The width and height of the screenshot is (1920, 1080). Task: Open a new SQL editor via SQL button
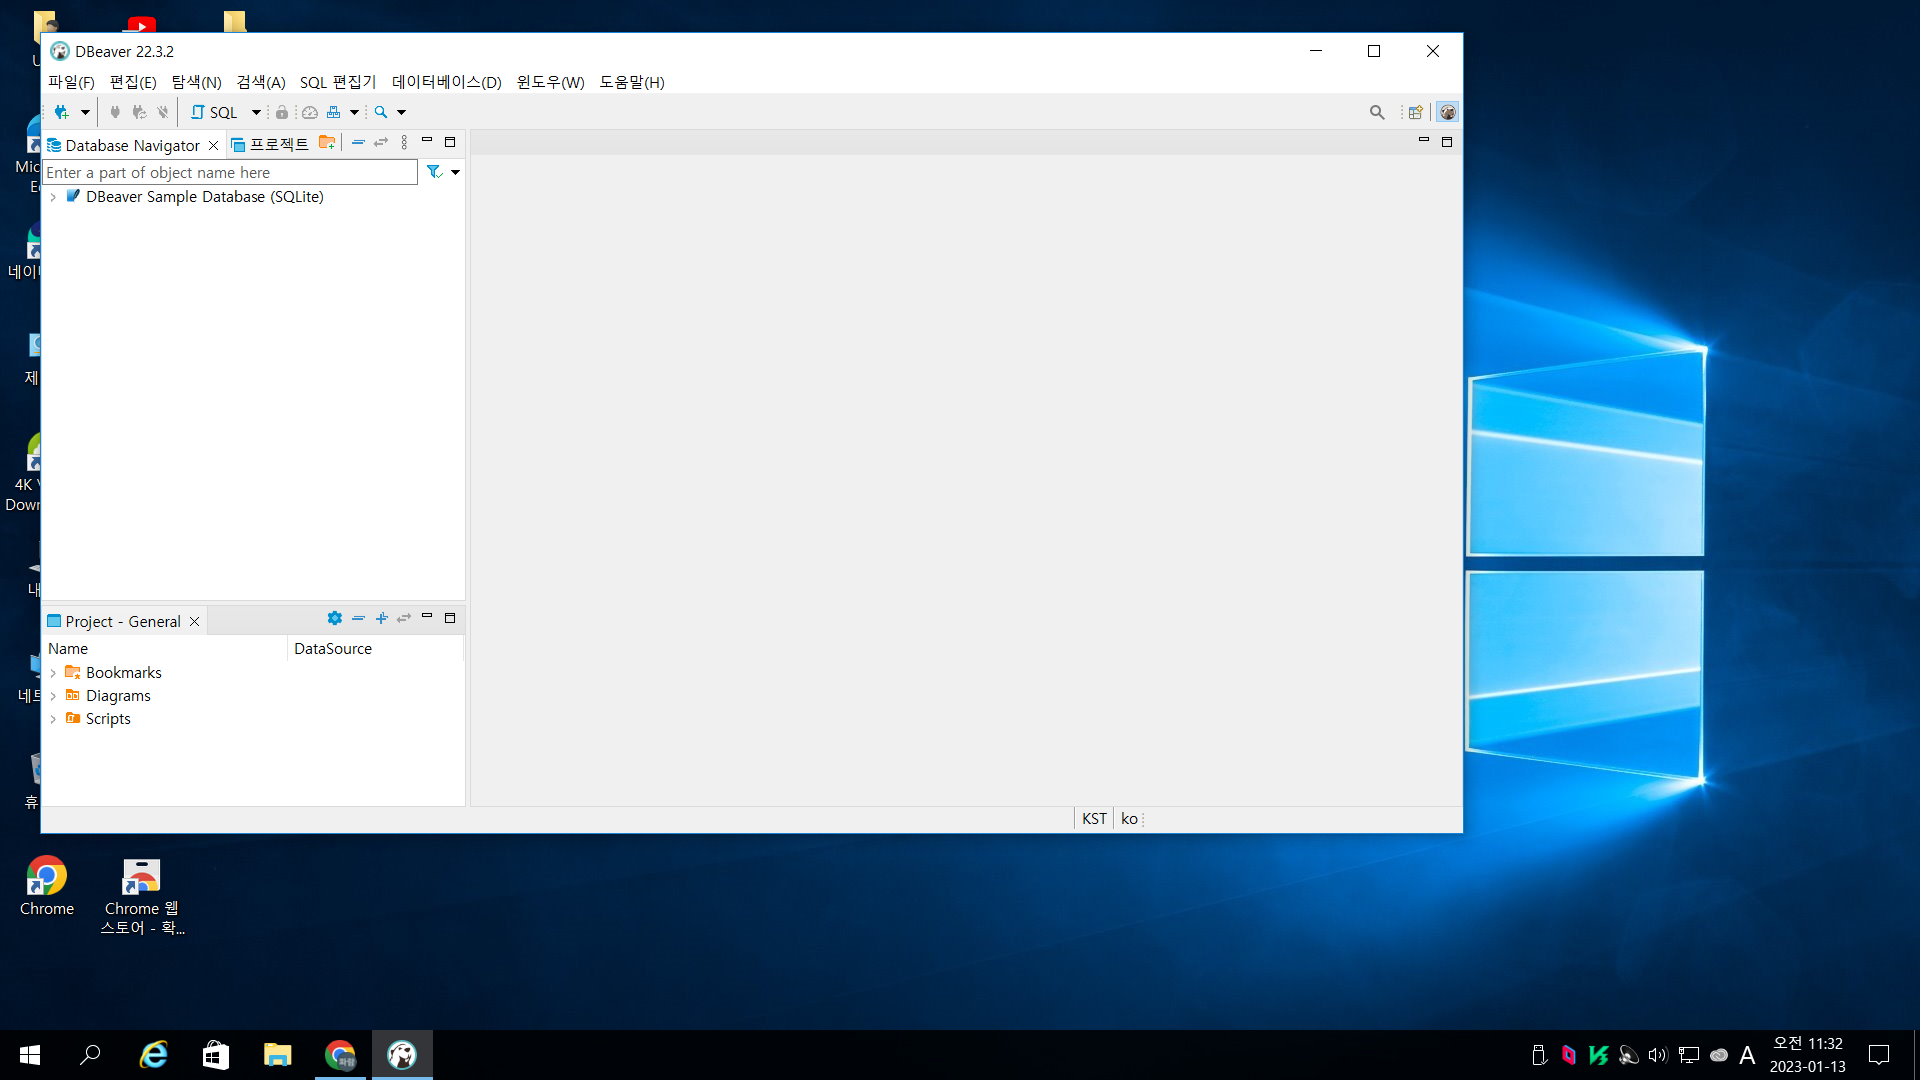click(x=214, y=112)
